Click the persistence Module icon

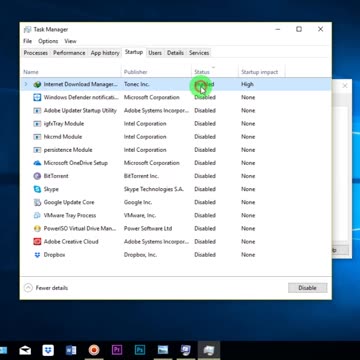pos(37,150)
